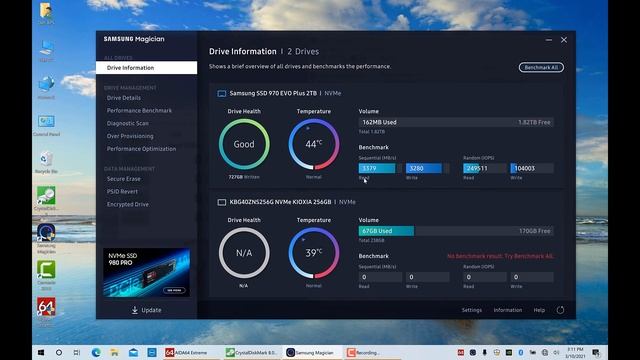Open Performance Optimization in the sidebar
Viewport: 640px width, 360px height.
pos(141,149)
